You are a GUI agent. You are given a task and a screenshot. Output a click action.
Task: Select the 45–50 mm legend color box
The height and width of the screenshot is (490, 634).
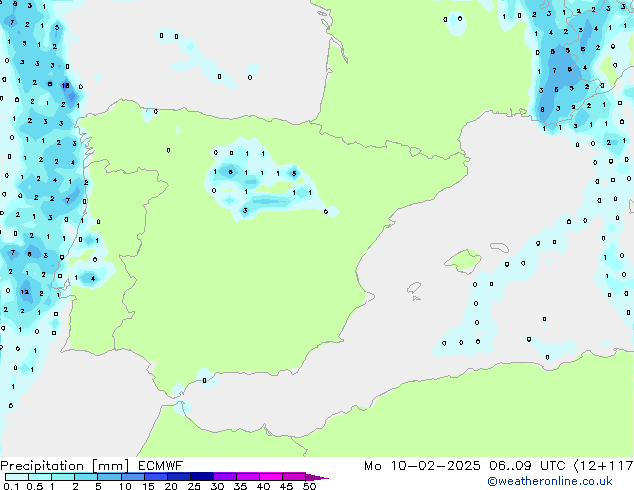click(x=294, y=477)
